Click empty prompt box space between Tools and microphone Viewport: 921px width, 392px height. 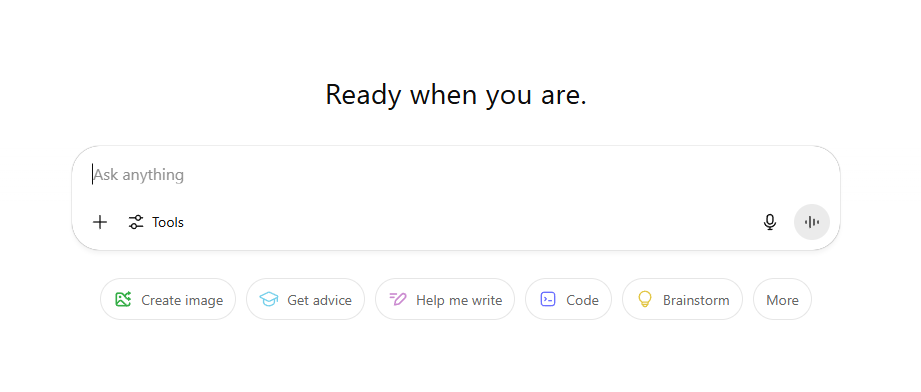point(470,222)
